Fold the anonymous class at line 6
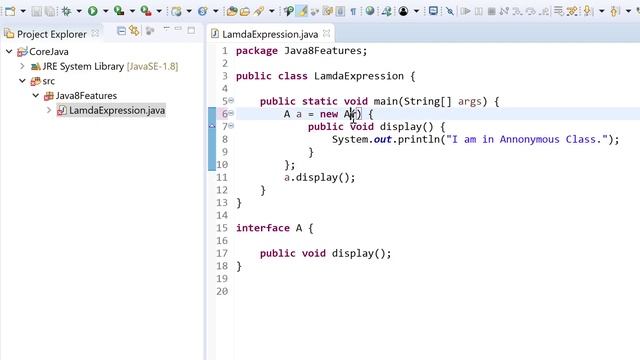 tap(231, 113)
